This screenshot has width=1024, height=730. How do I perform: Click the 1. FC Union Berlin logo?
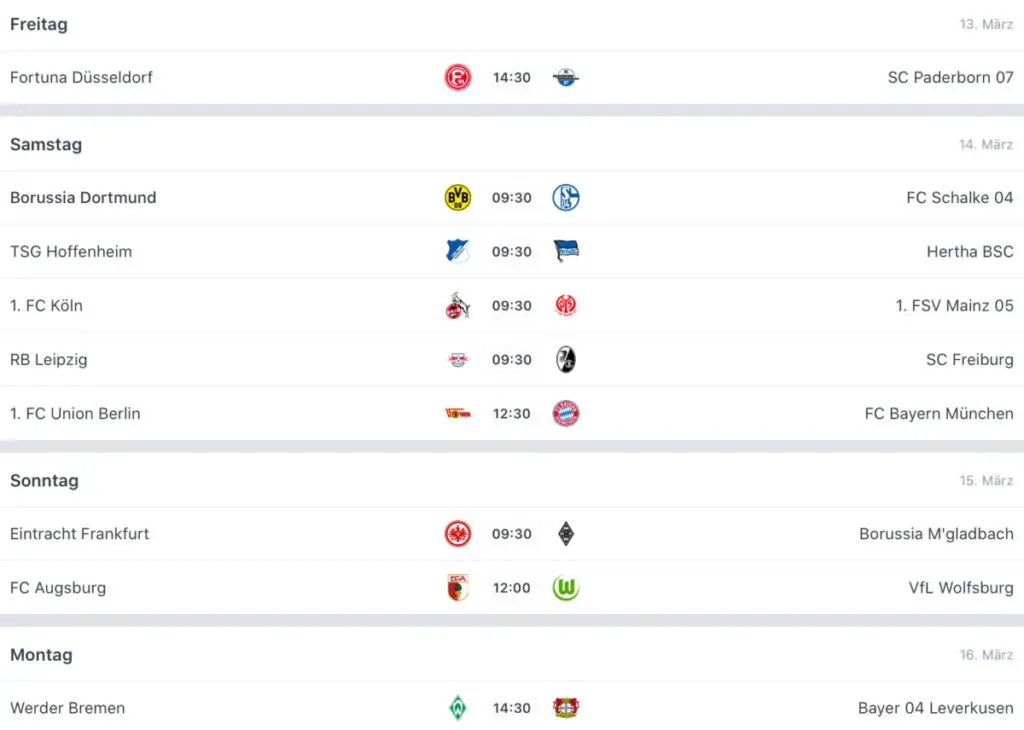458,413
